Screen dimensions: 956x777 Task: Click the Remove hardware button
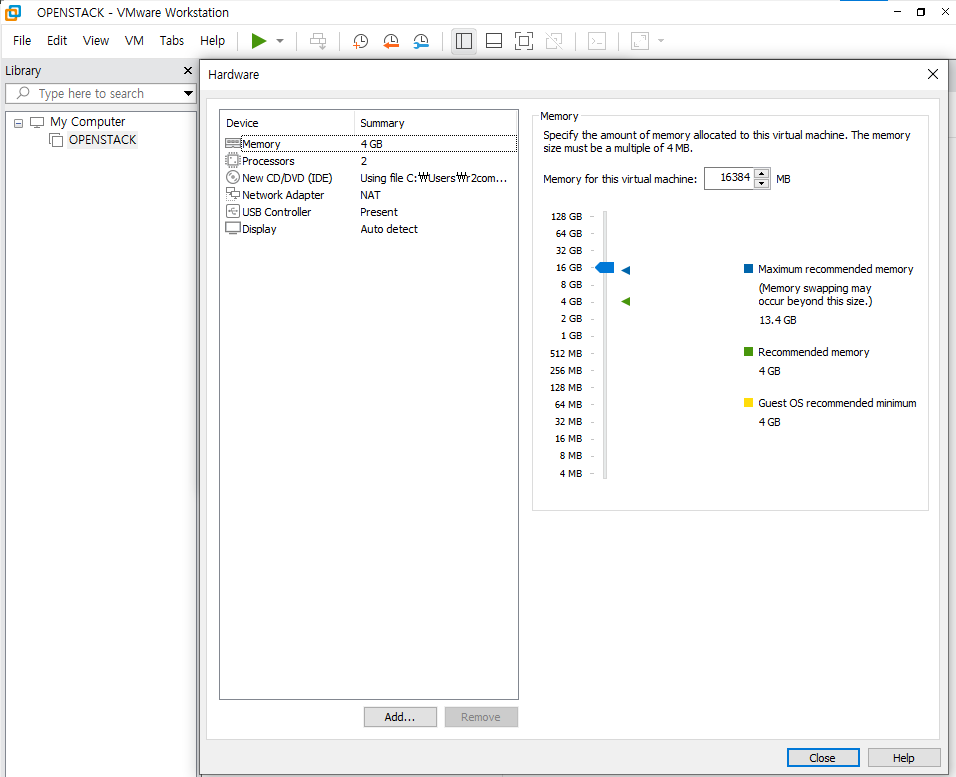point(481,717)
